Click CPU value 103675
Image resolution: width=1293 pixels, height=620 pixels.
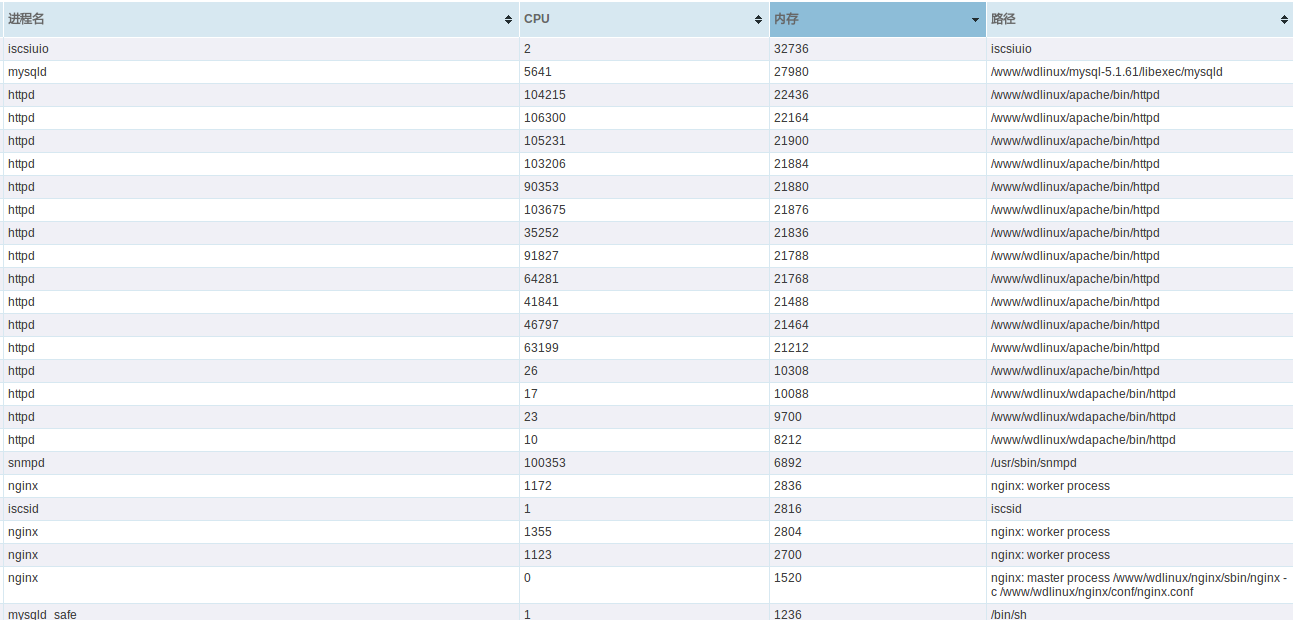click(x=544, y=210)
